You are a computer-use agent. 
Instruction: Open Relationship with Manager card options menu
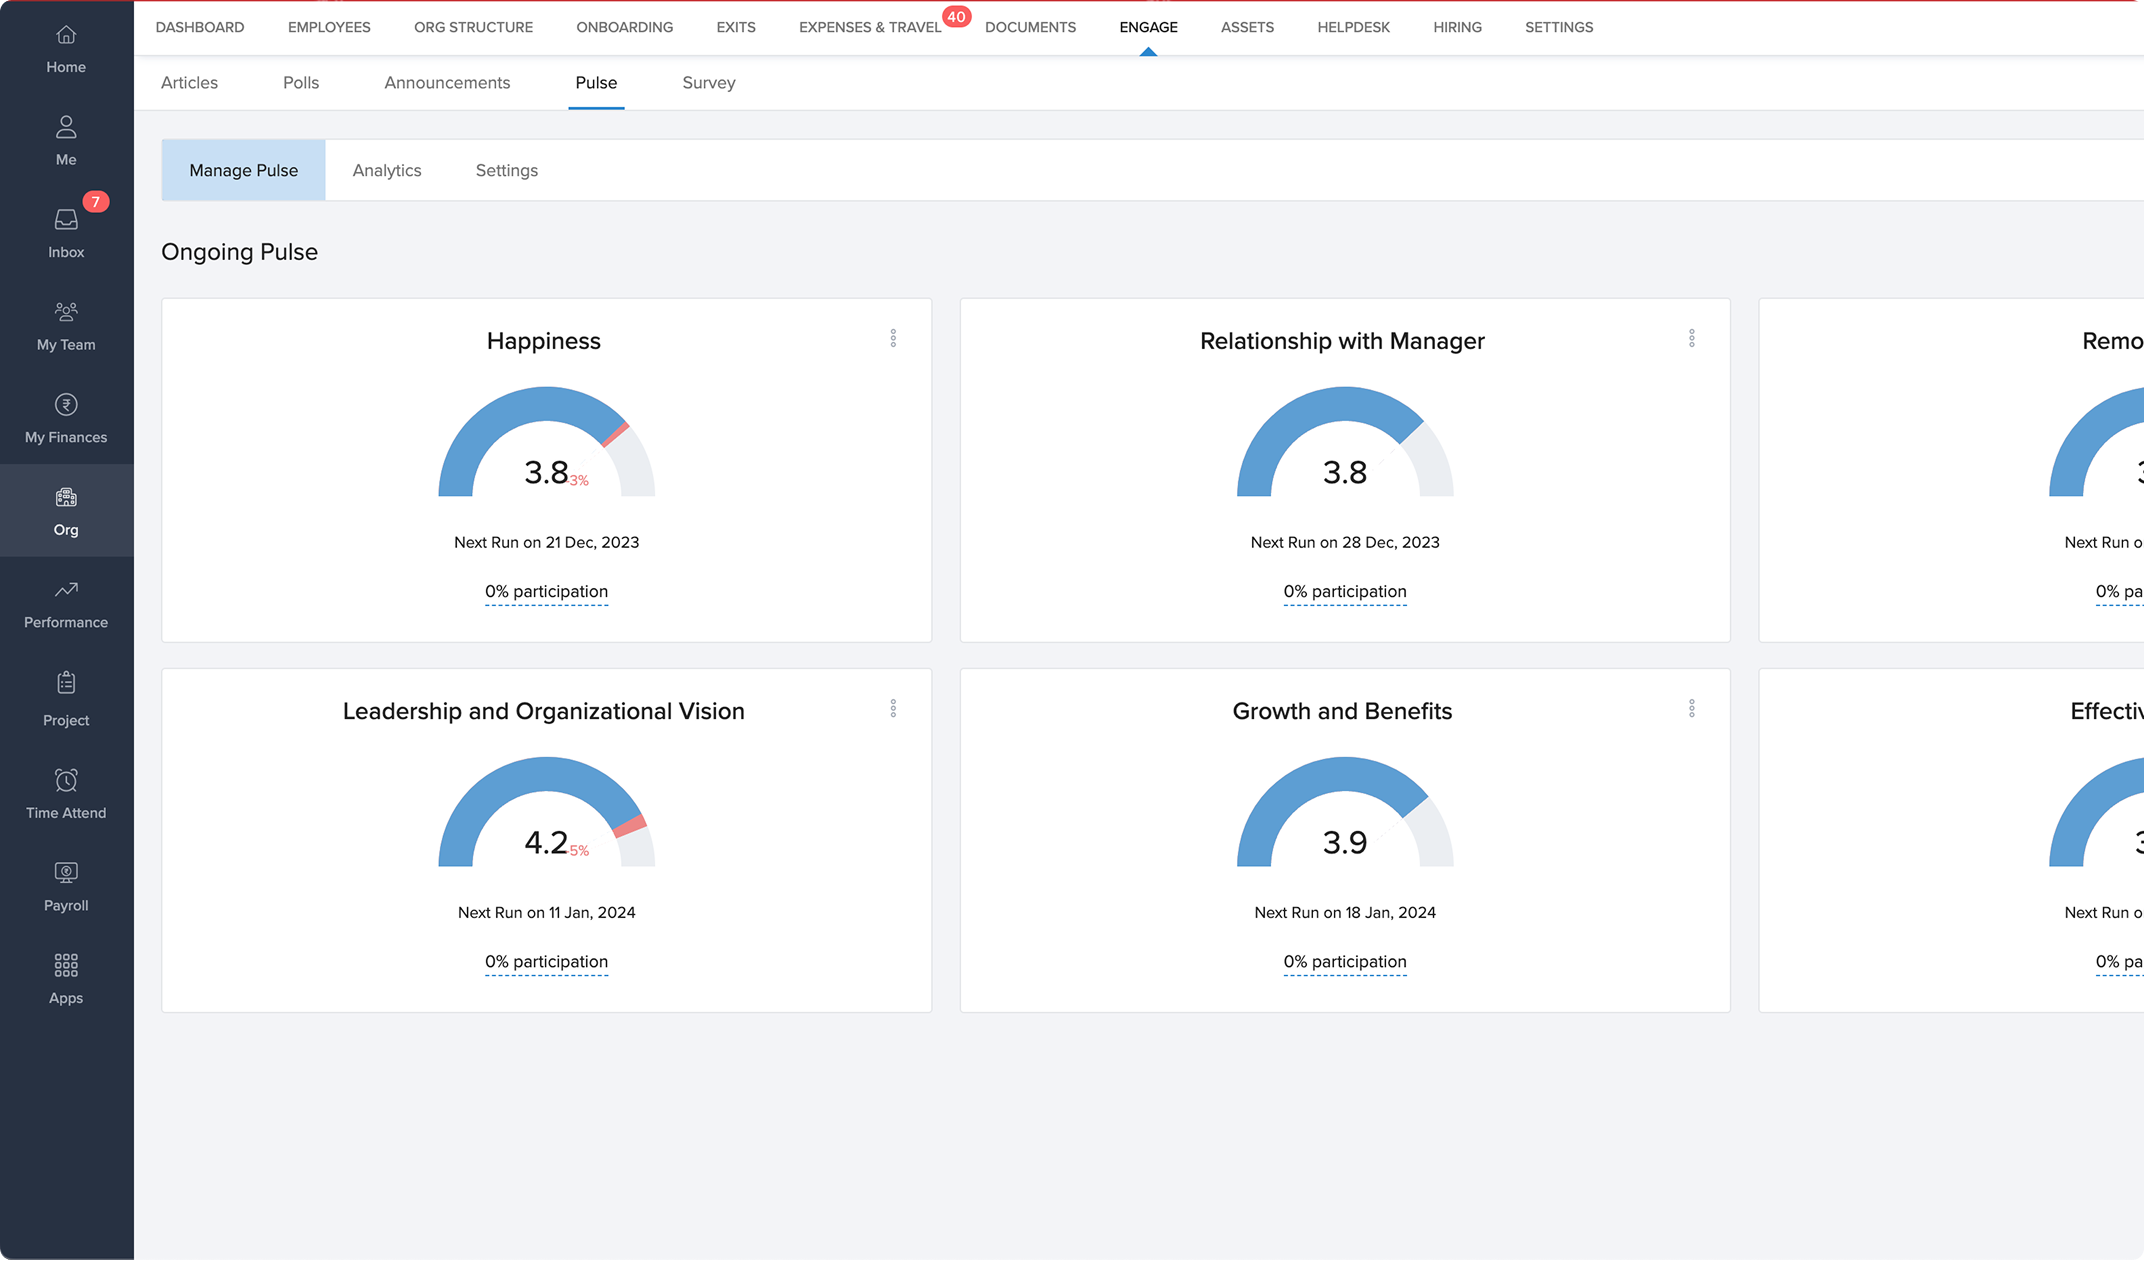(1691, 339)
